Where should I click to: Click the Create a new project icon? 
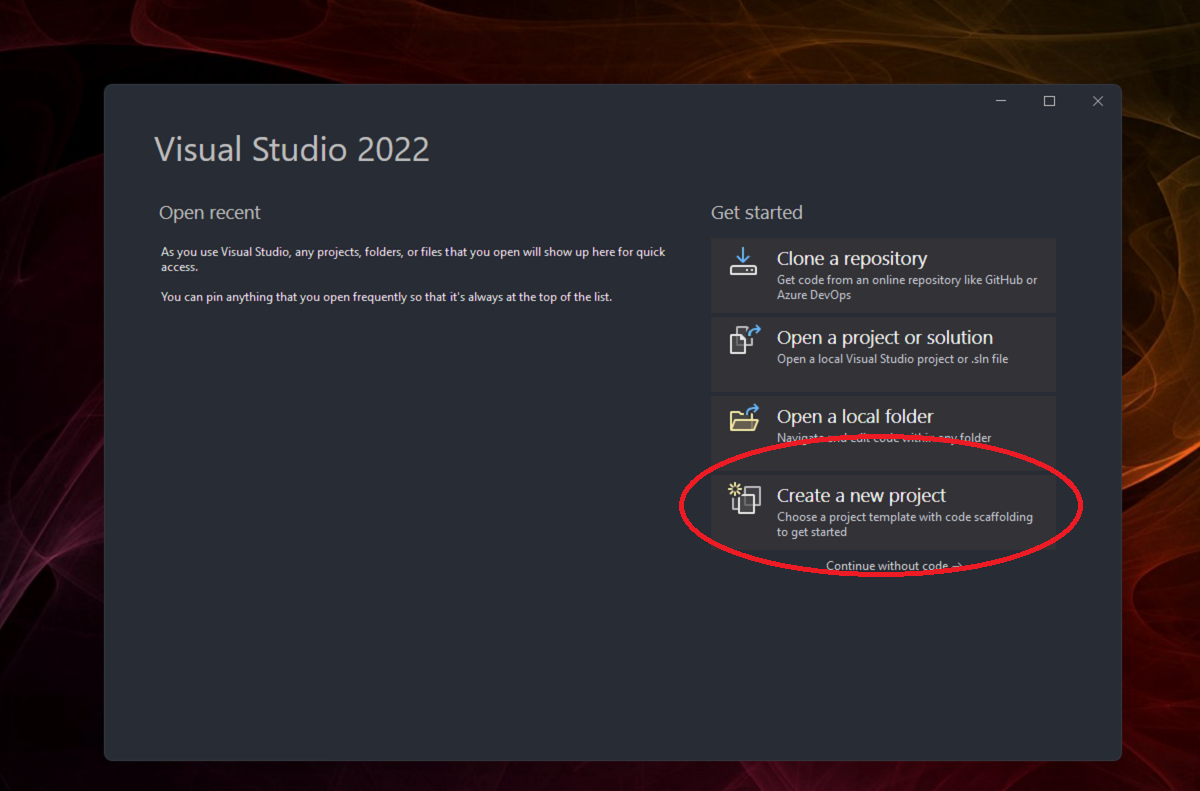745,498
